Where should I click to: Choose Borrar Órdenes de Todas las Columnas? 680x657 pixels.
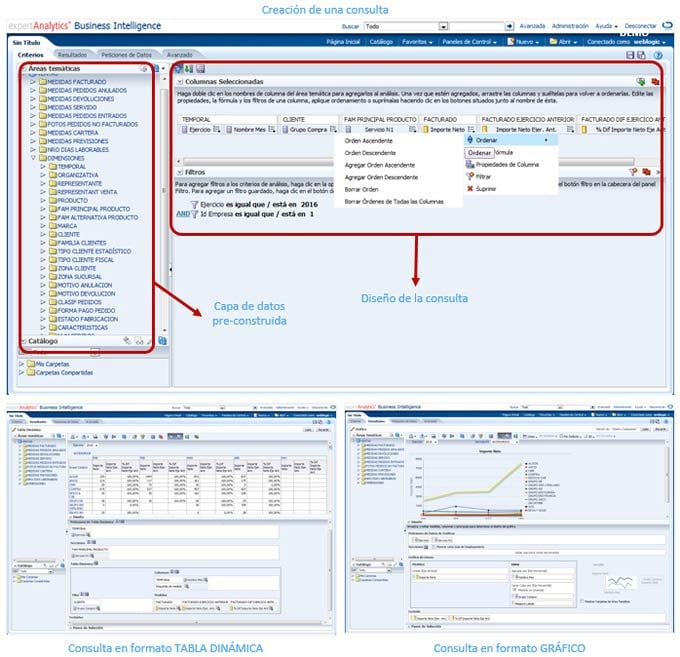(394, 202)
